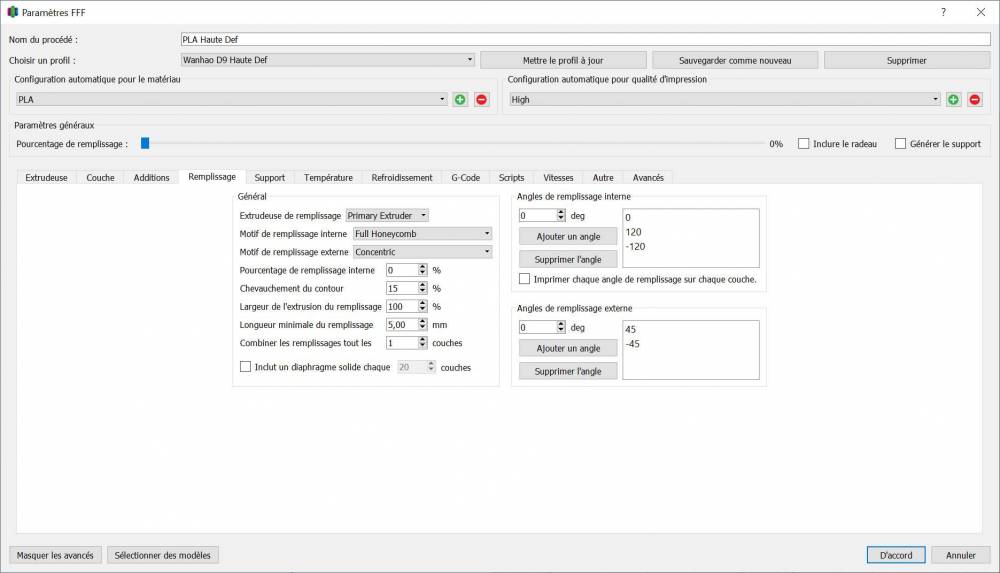Click Supprimer l'angle for internal infill
Viewport: 1000px width, 573px height.
568,259
